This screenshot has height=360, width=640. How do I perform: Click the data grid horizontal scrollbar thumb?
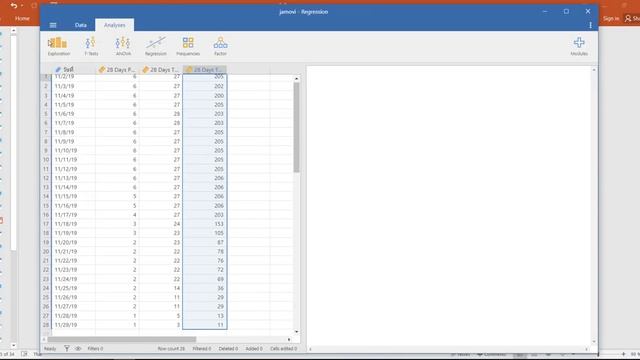[x=122, y=339]
